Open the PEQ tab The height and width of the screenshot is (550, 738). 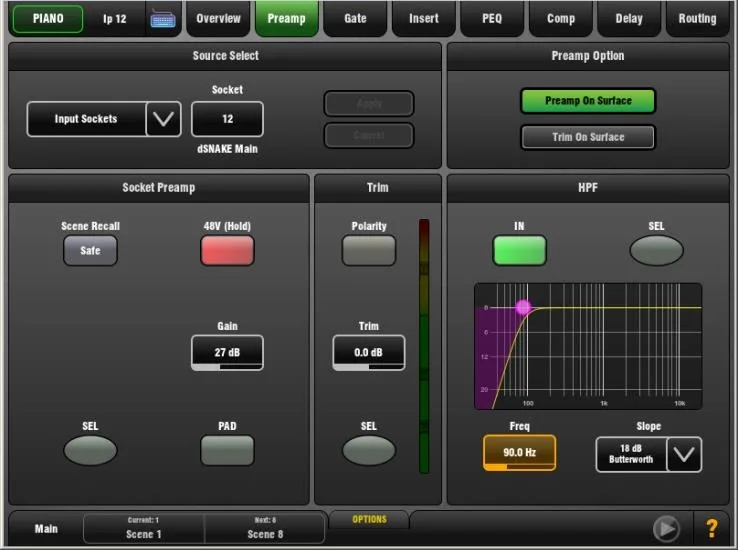(492, 19)
